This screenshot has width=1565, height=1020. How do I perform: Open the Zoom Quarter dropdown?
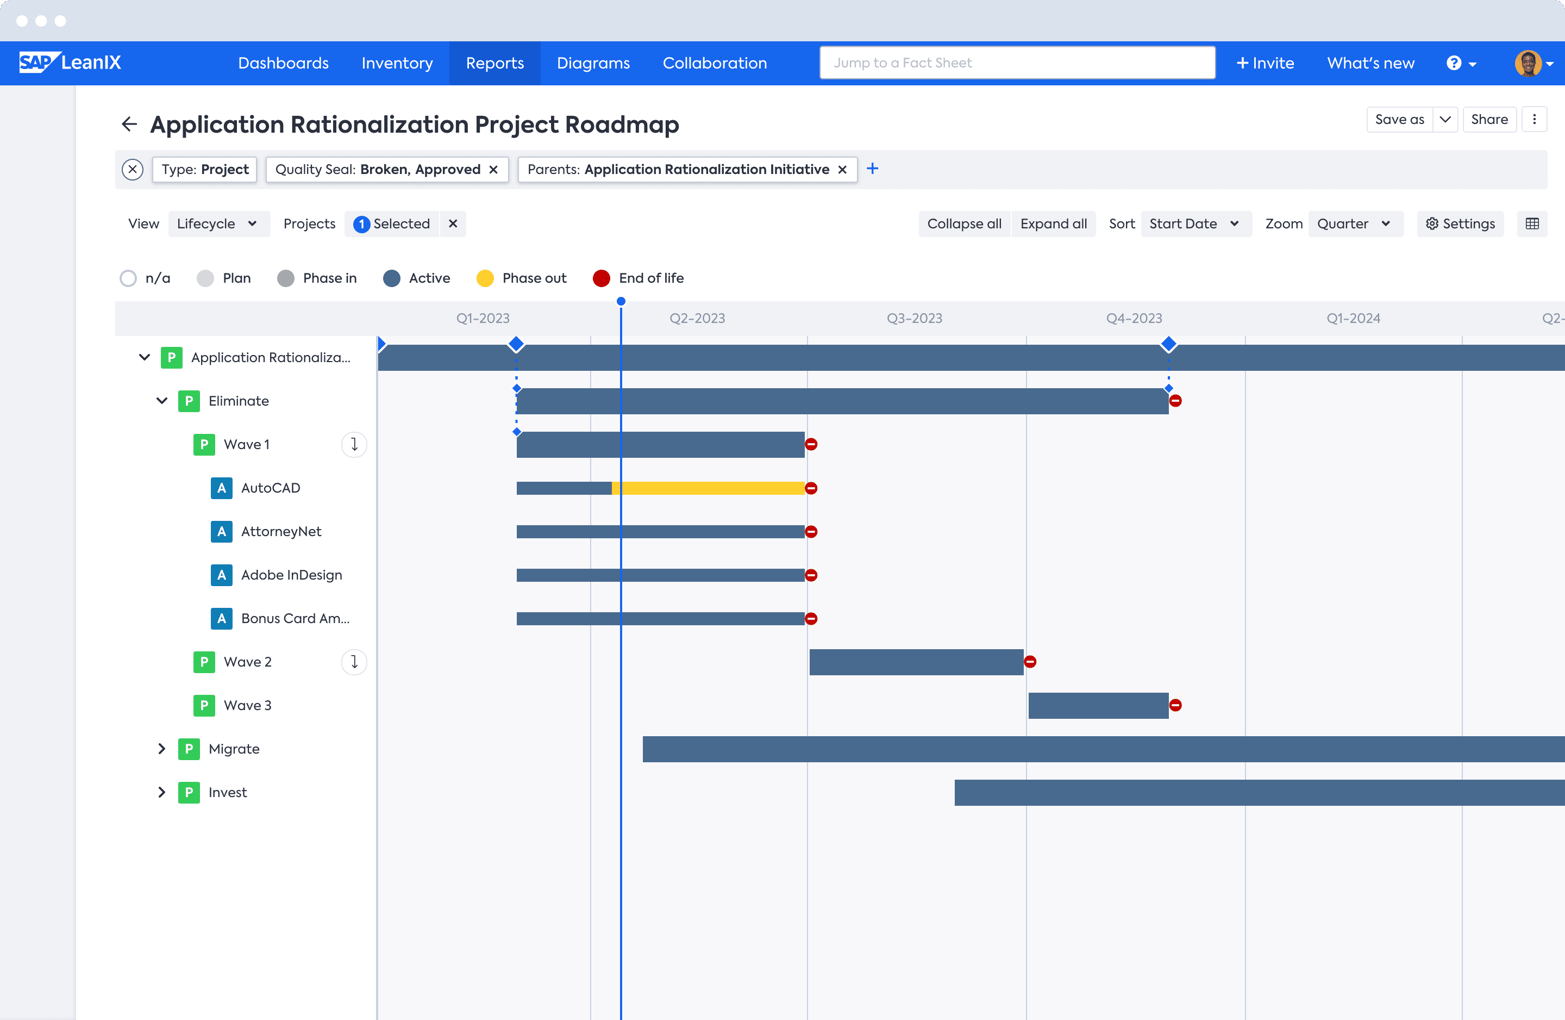pos(1354,223)
